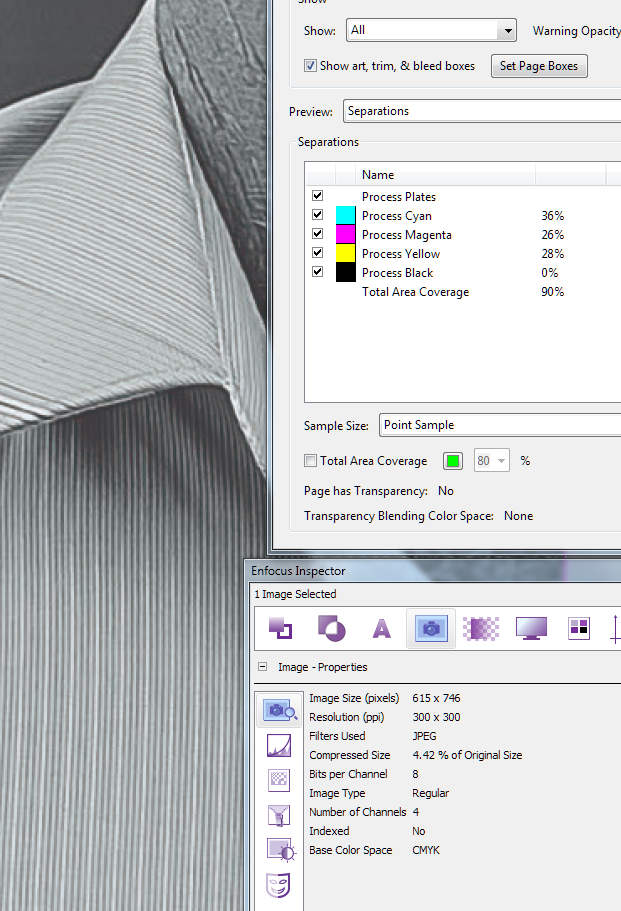Image resolution: width=621 pixels, height=911 pixels.
Task: Uncheck the Process Cyan checkbox
Action: point(317,215)
